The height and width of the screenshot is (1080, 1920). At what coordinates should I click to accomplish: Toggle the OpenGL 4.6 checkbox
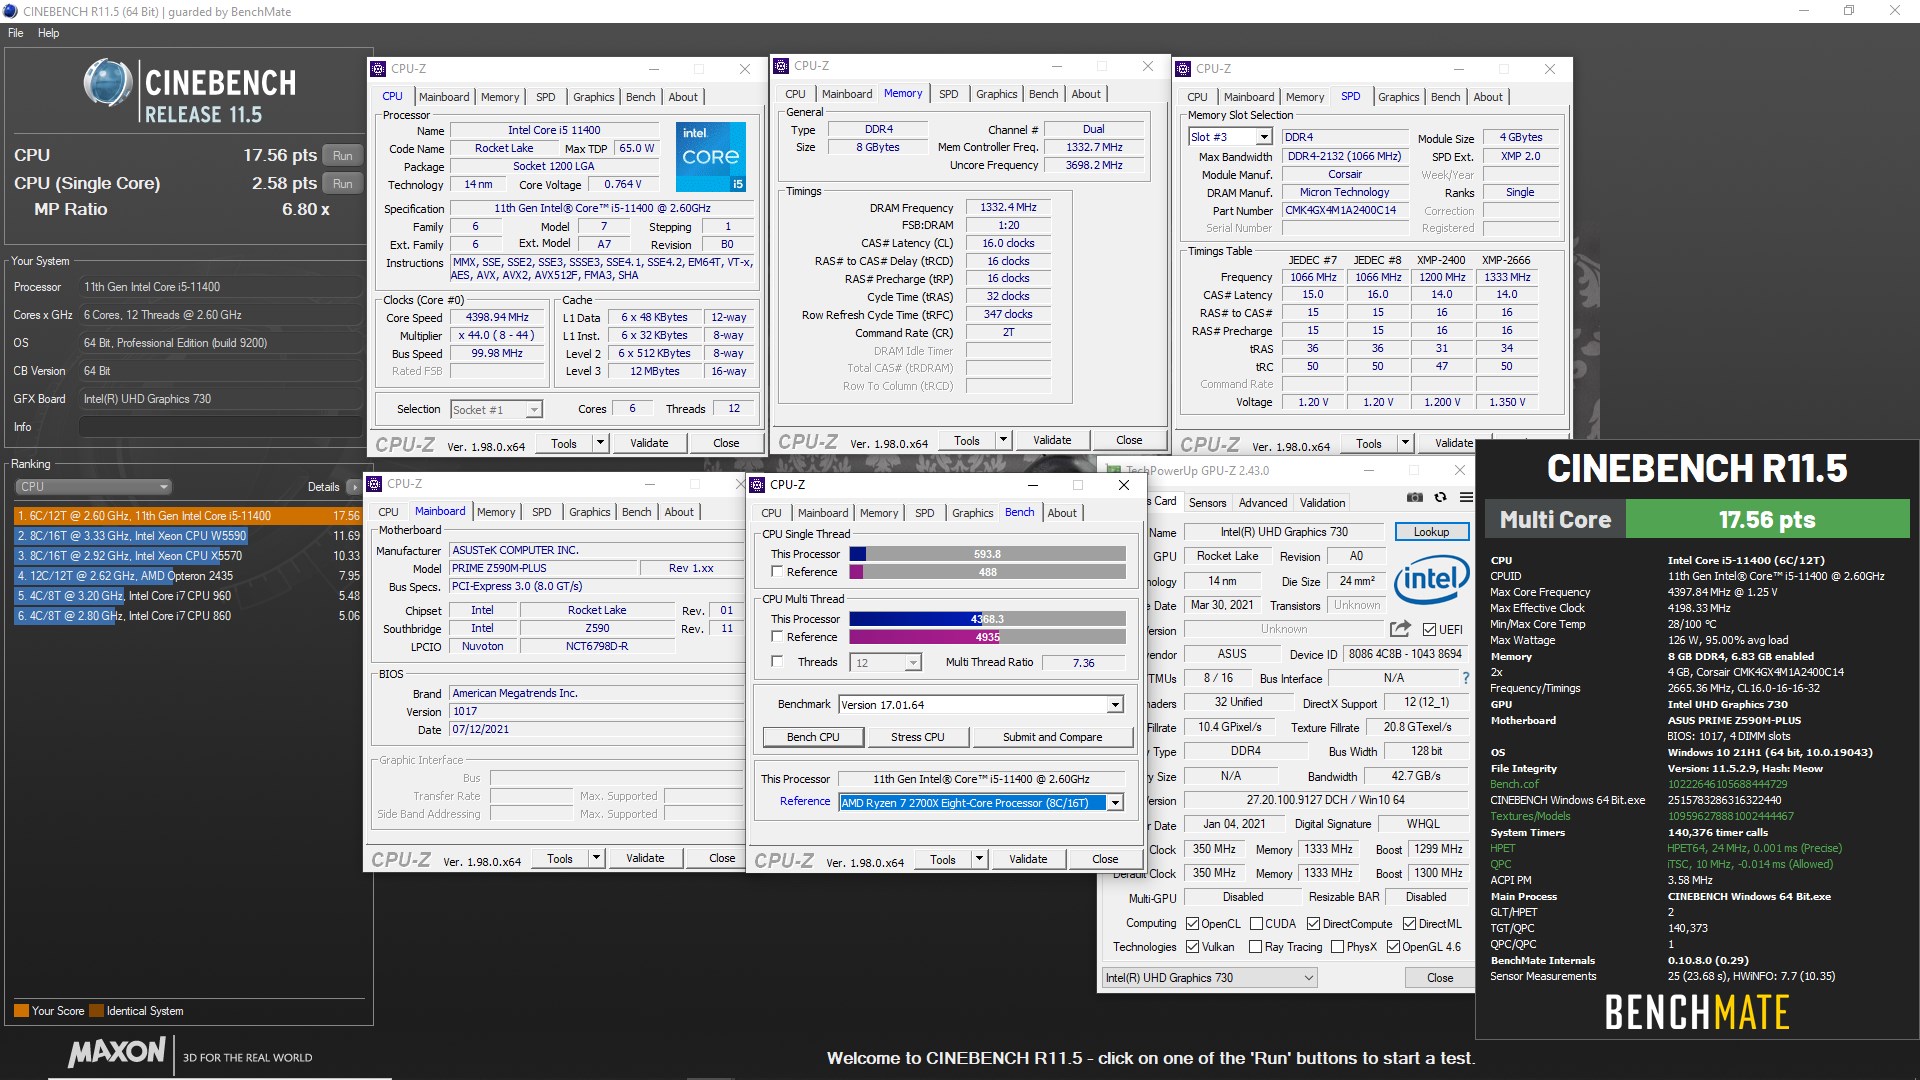click(x=1393, y=947)
